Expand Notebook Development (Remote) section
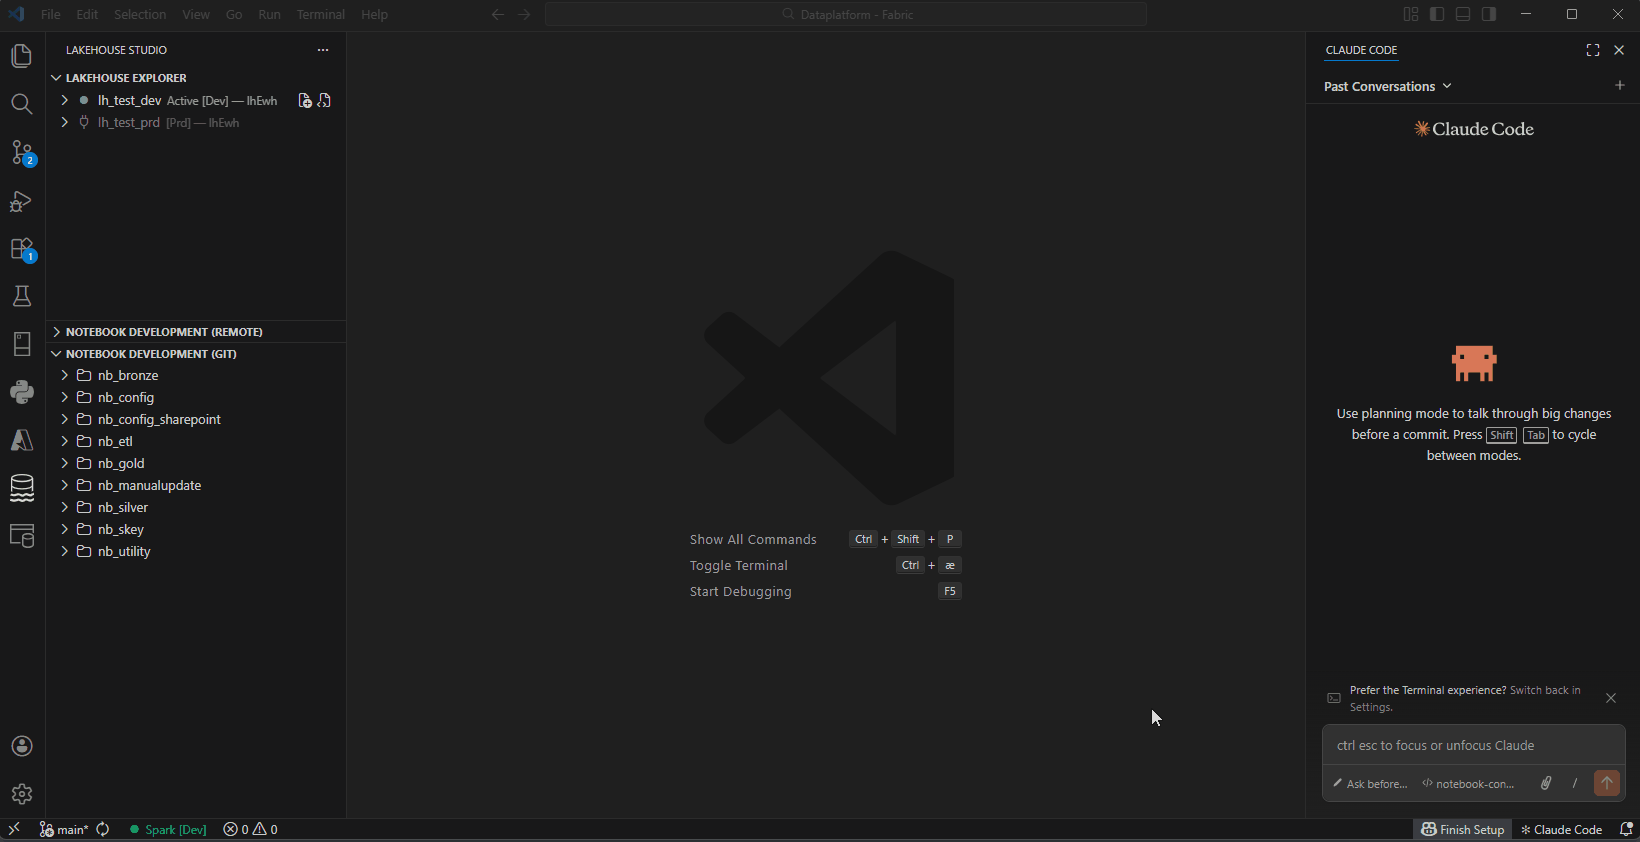The image size is (1640, 842). pyautogui.click(x=164, y=332)
